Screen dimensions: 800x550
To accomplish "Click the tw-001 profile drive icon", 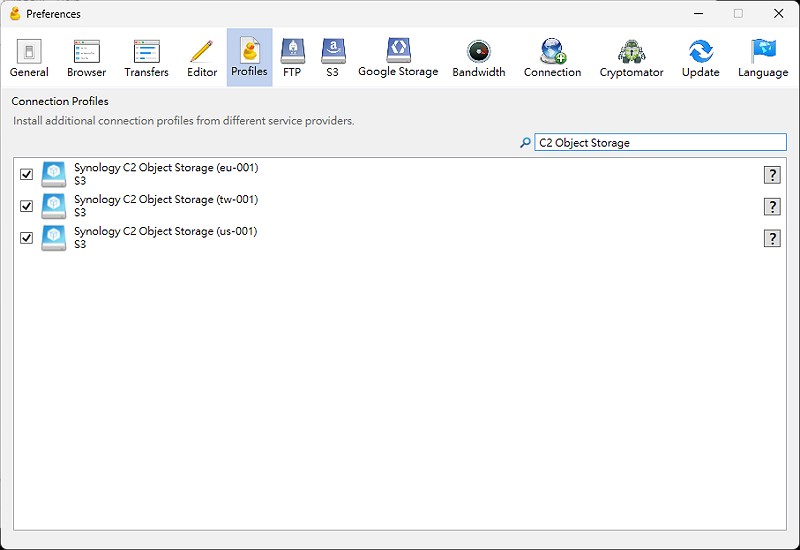I will click(54, 206).
